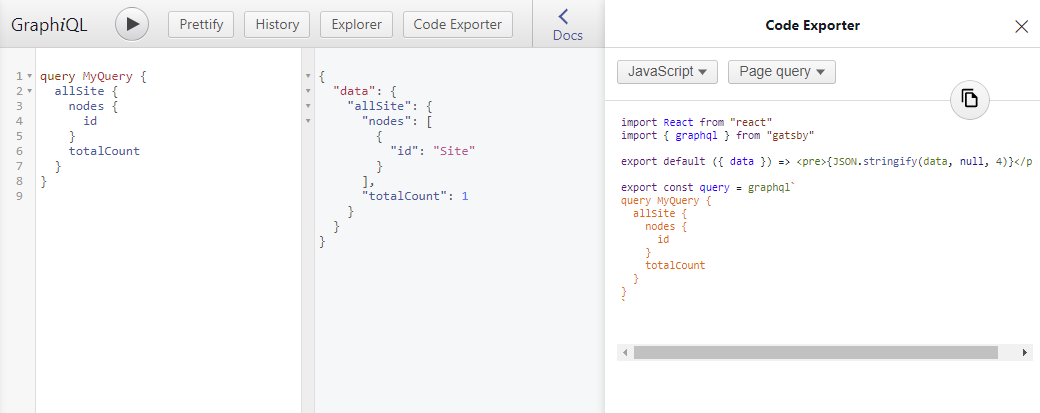The width and height of the screenshot is (1040, 413).
Task: Click the scrollbar left arrow in Code Exporter
Action: (625, 353)
